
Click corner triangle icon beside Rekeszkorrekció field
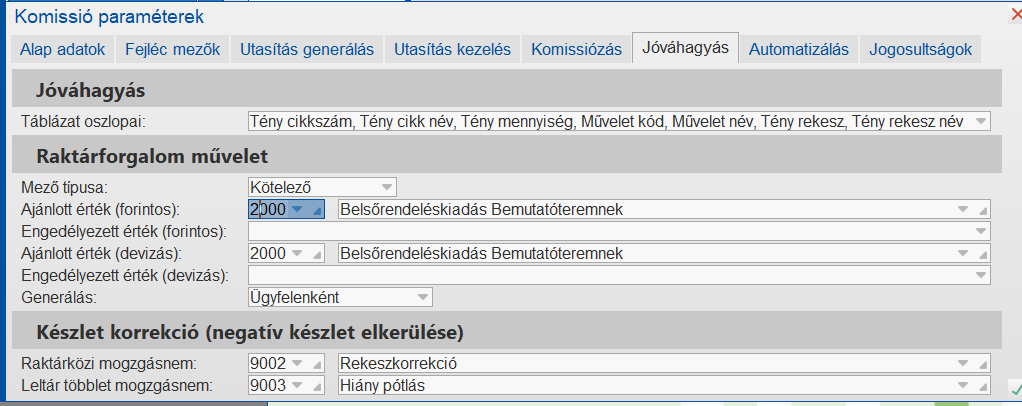(983, 364)
